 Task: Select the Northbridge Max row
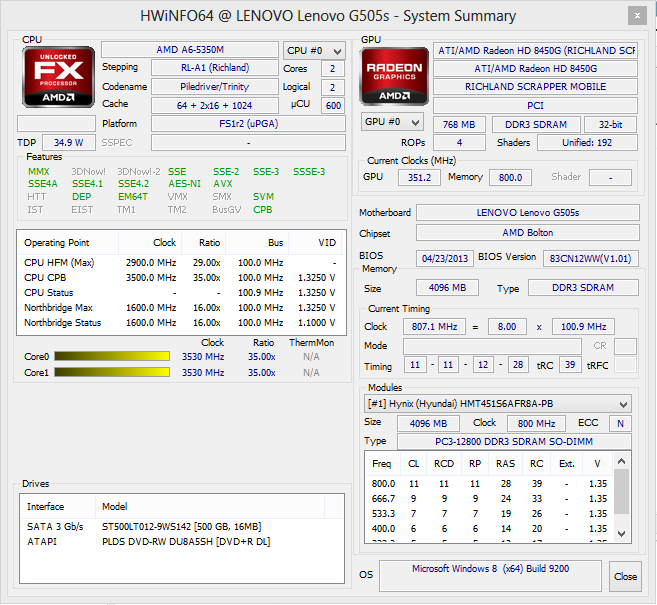181,308
